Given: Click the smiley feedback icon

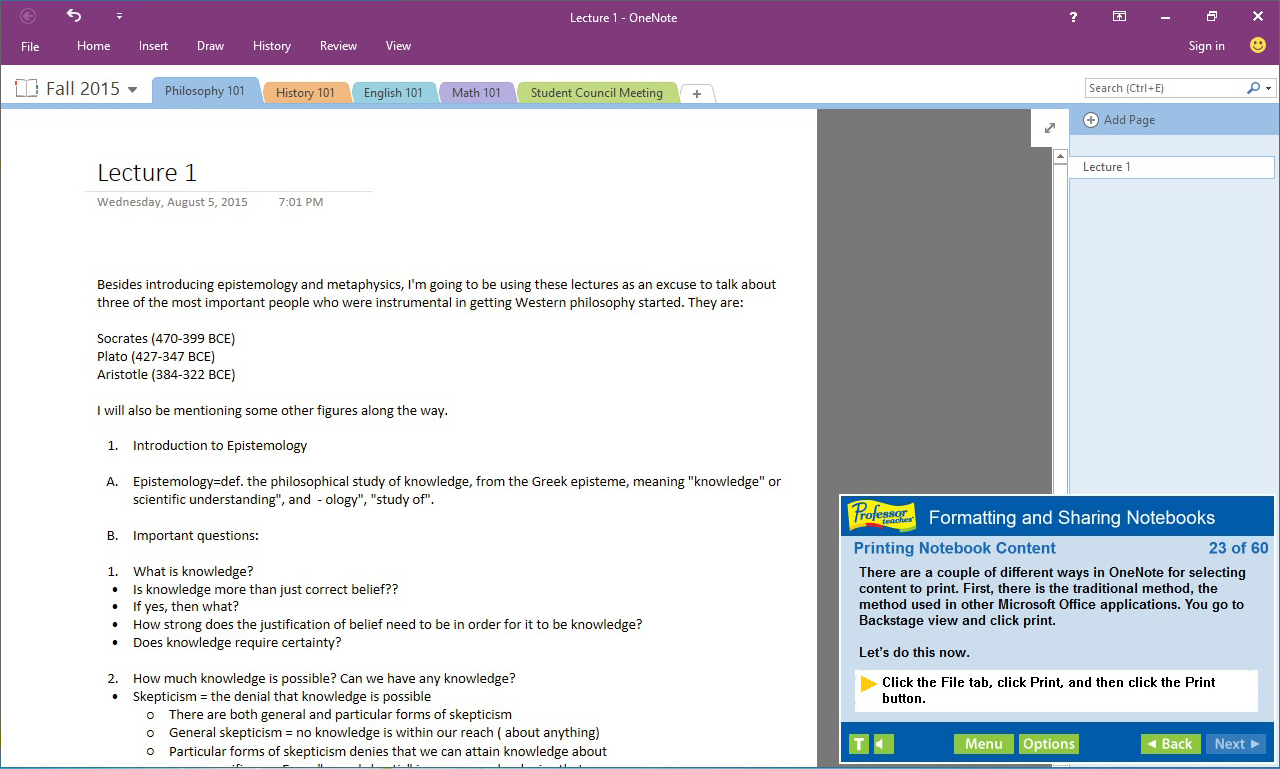Looking at the screenshot, I should 1257,44.
